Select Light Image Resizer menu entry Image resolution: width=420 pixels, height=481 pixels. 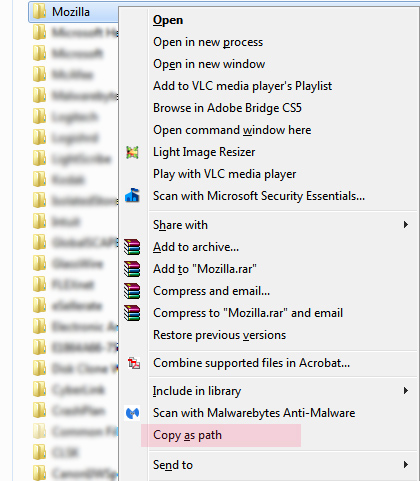tap(204, 152)
